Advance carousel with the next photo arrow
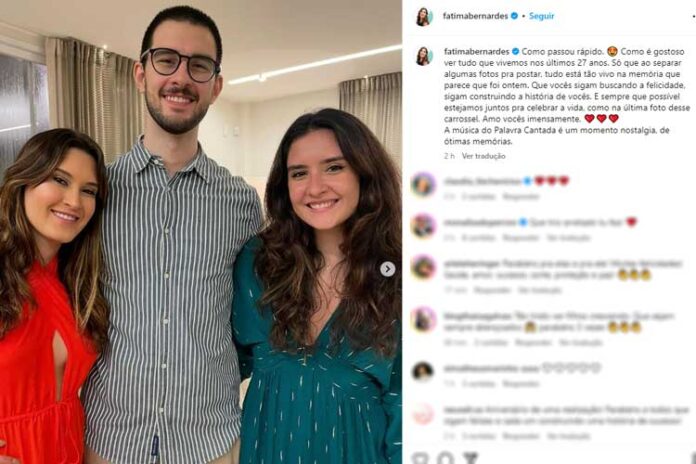Image resolution: width=696 pixels, height=464 pixels. point(388,269)
